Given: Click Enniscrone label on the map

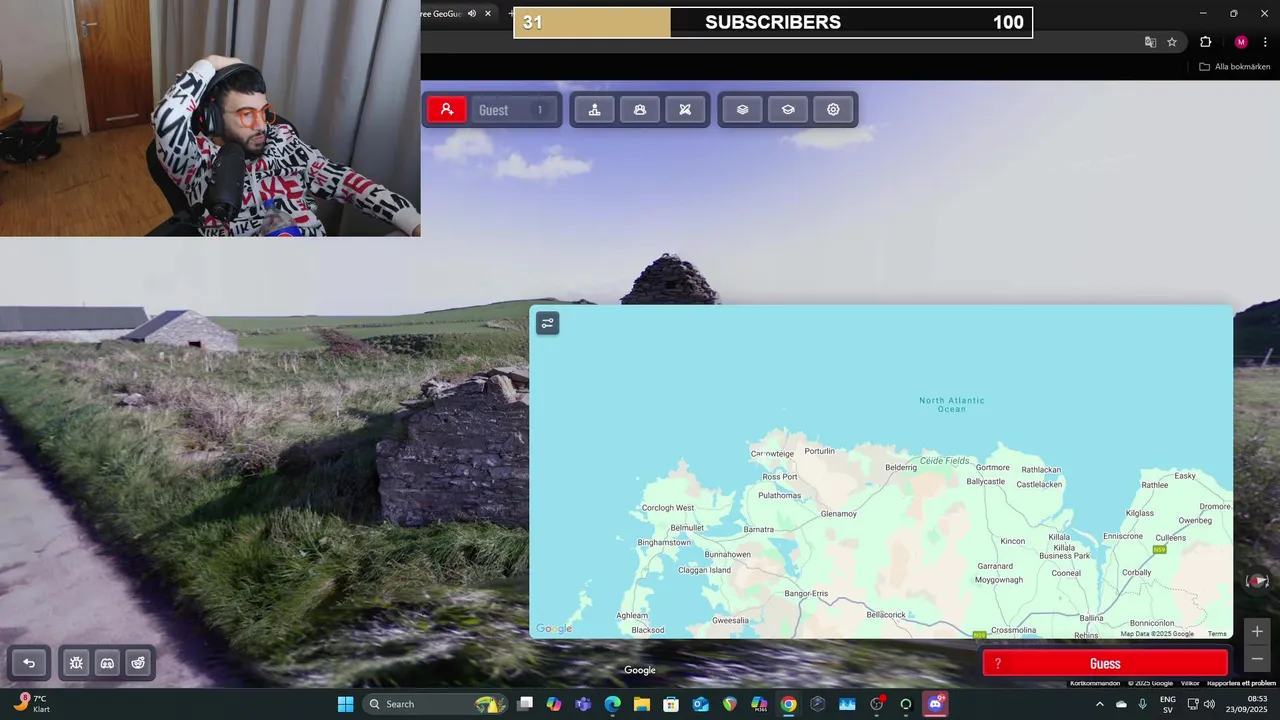Looking at the screenshot, I should tap(1122, 536).
